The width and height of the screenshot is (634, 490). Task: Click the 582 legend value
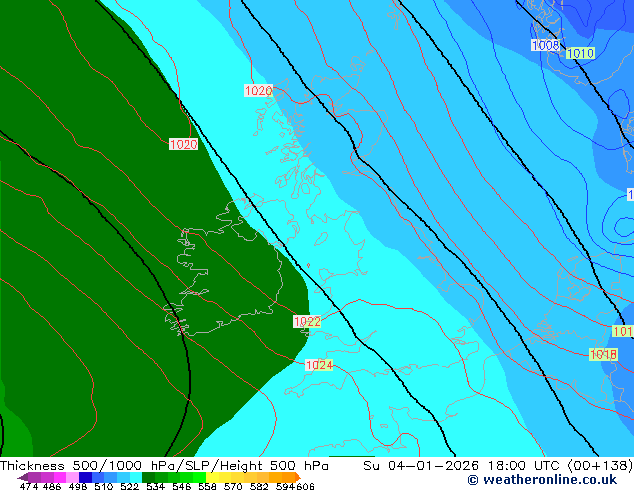click(259, 486)
